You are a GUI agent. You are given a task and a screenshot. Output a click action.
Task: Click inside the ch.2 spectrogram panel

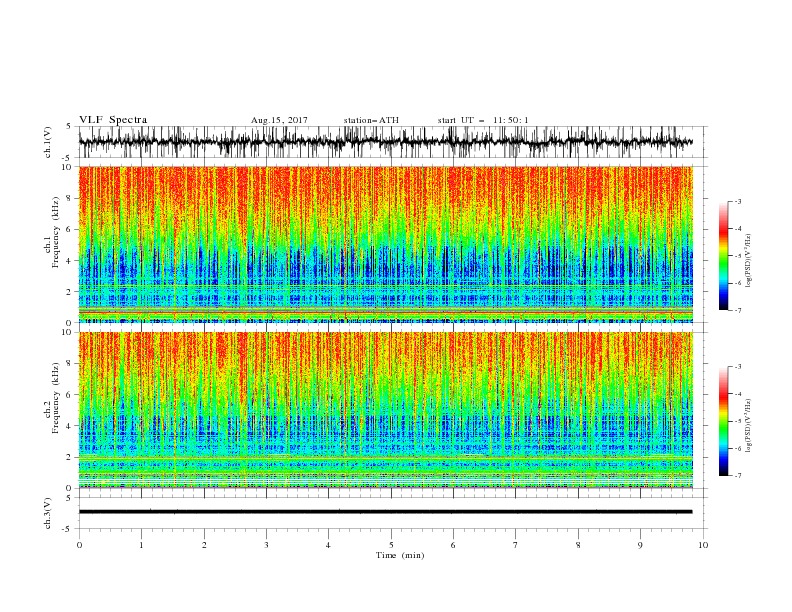point(386,410)
